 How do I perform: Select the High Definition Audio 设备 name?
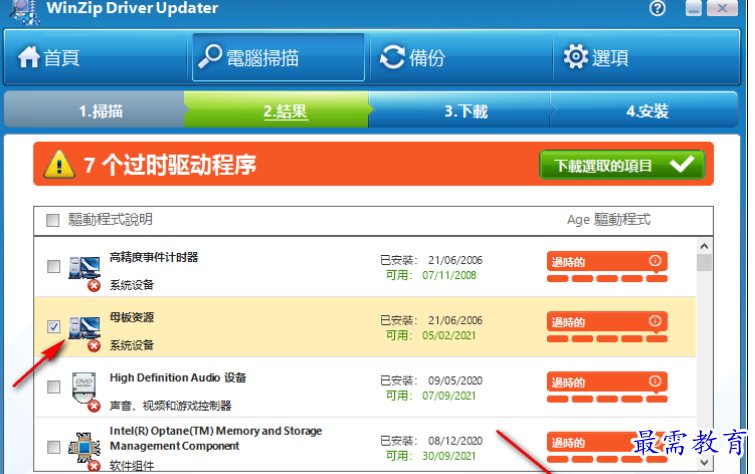[178, 378]
